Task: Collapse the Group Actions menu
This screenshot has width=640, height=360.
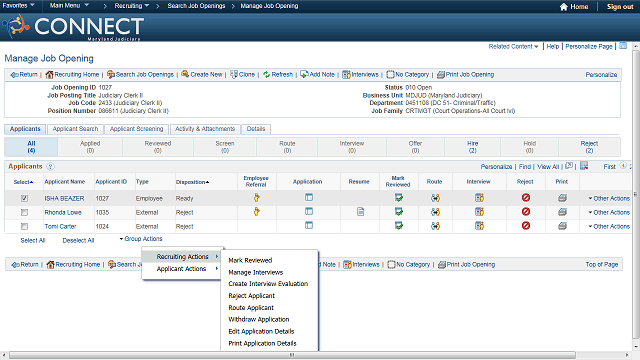Action: [x=141, y=239]
